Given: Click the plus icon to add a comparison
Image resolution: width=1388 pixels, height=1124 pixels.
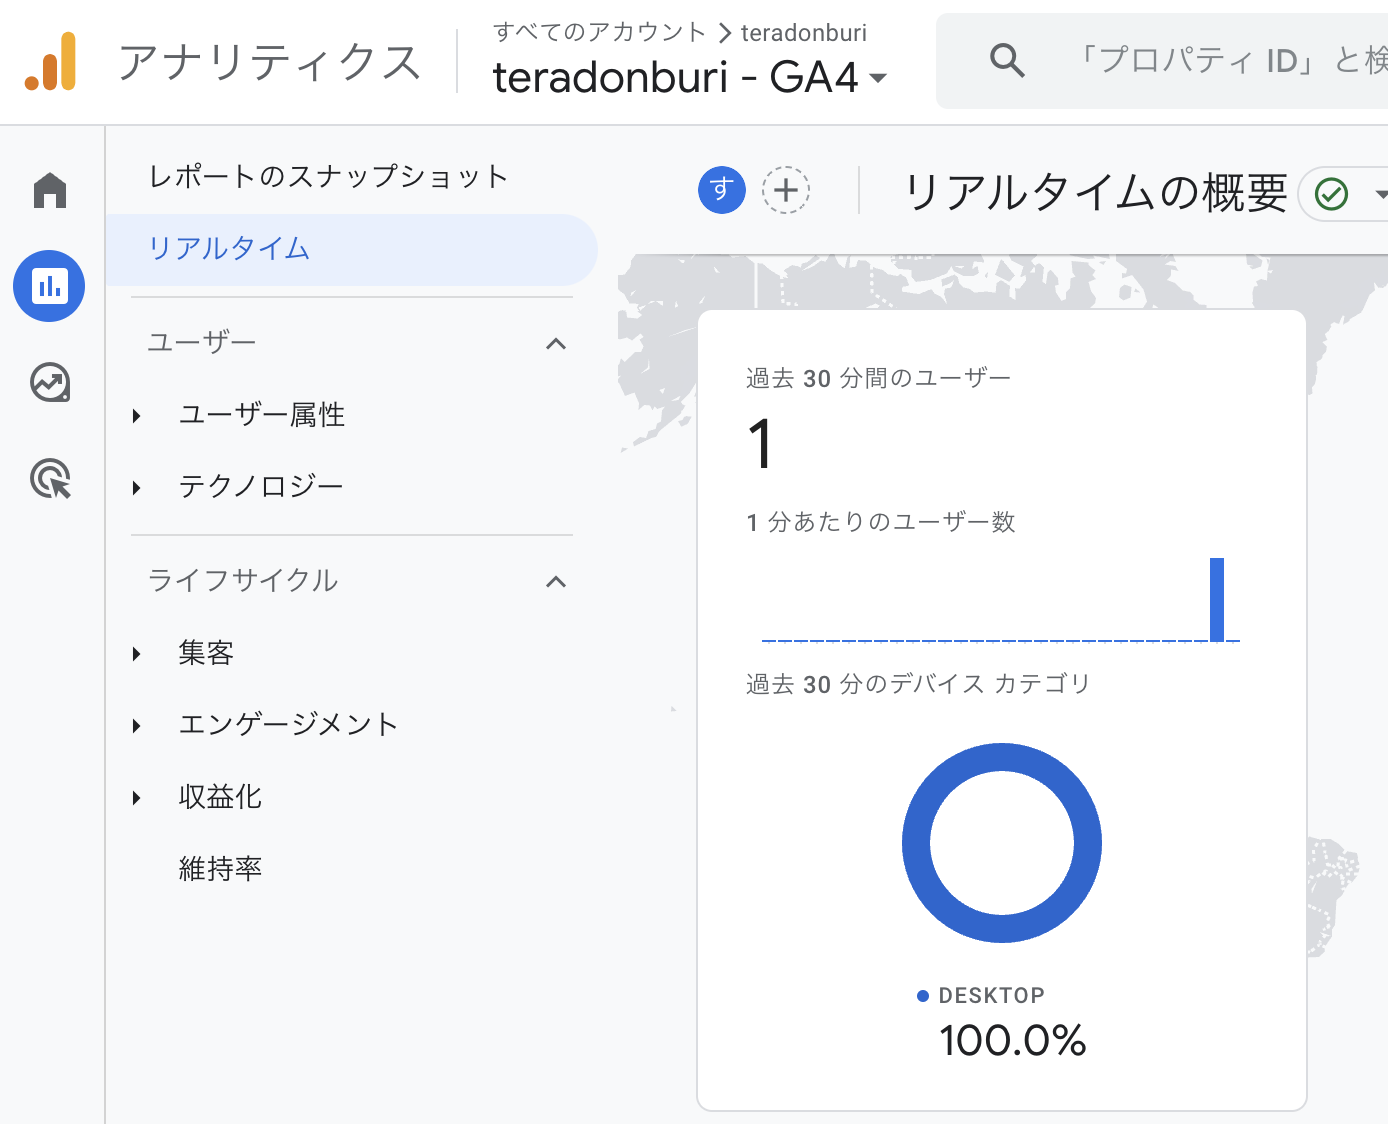Looking at the screenshot, I should coord(786,190).
